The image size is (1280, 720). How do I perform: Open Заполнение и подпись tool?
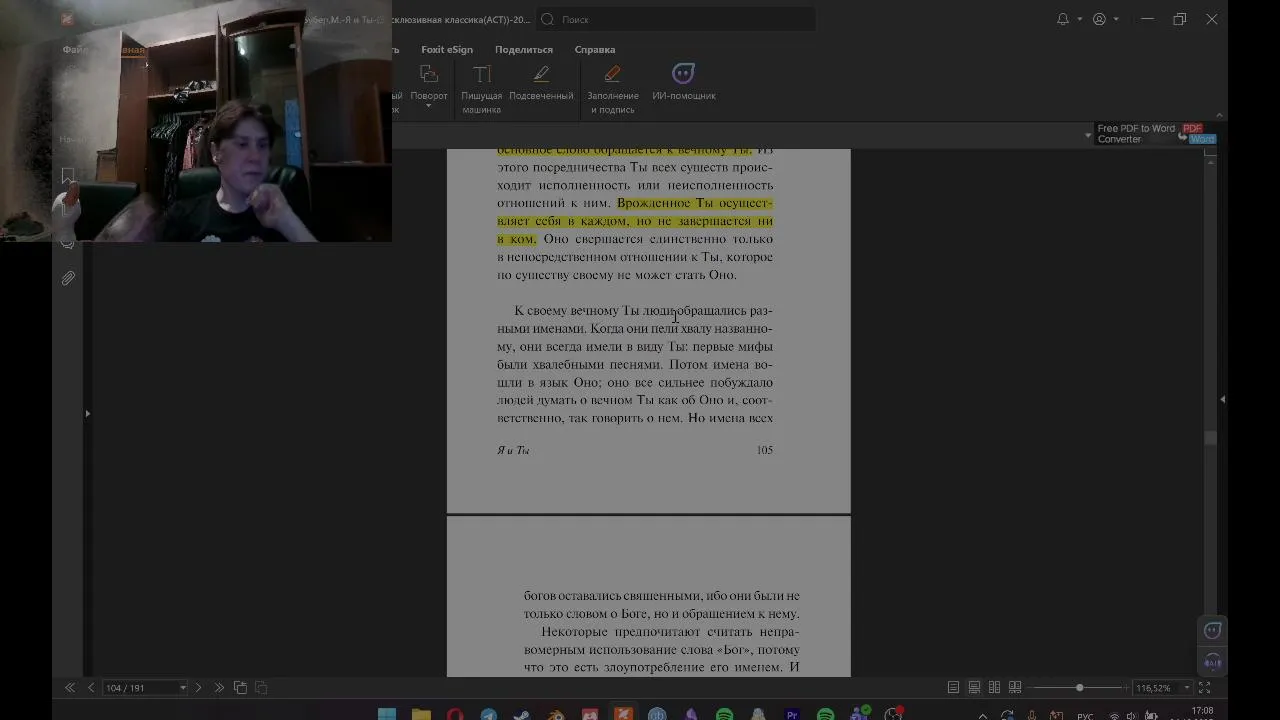[x=613, y=88]
